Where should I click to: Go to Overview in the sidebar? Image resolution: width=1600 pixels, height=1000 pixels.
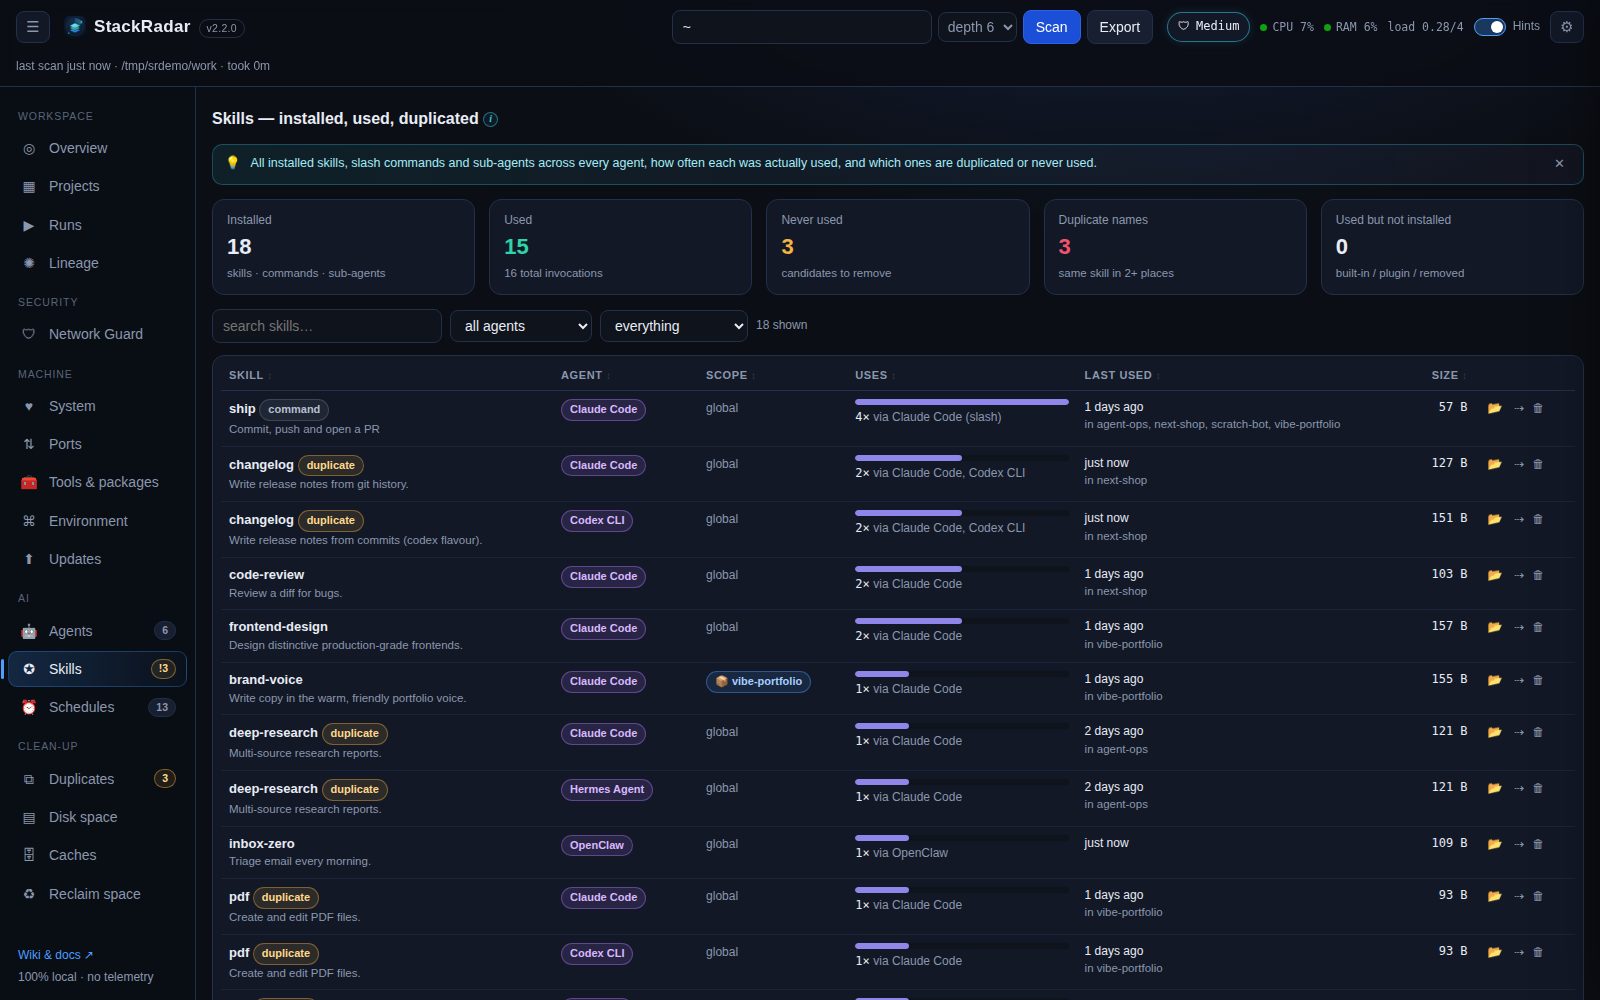[97, 148]
